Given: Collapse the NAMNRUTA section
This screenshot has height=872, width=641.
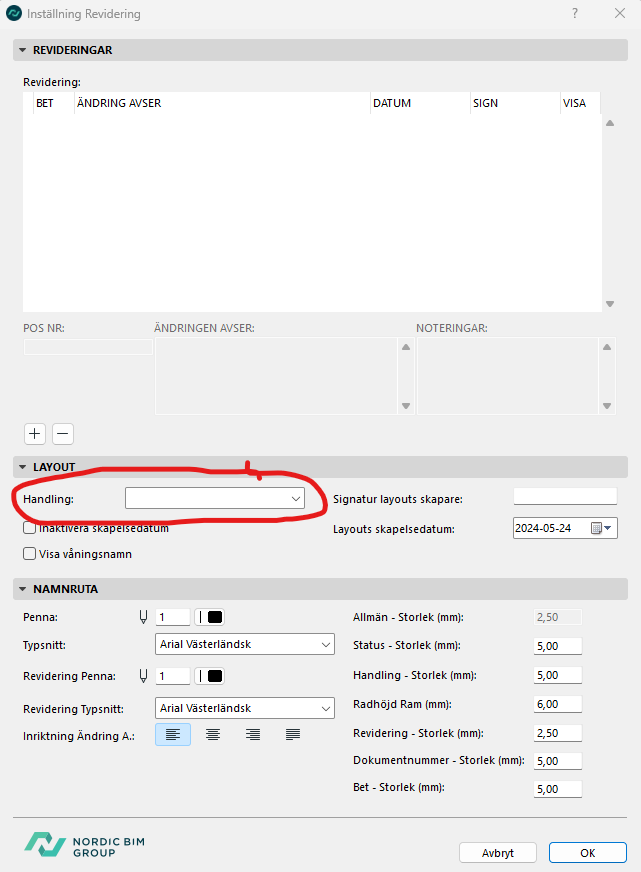Looking at the screenshot, I should point(23,589).
